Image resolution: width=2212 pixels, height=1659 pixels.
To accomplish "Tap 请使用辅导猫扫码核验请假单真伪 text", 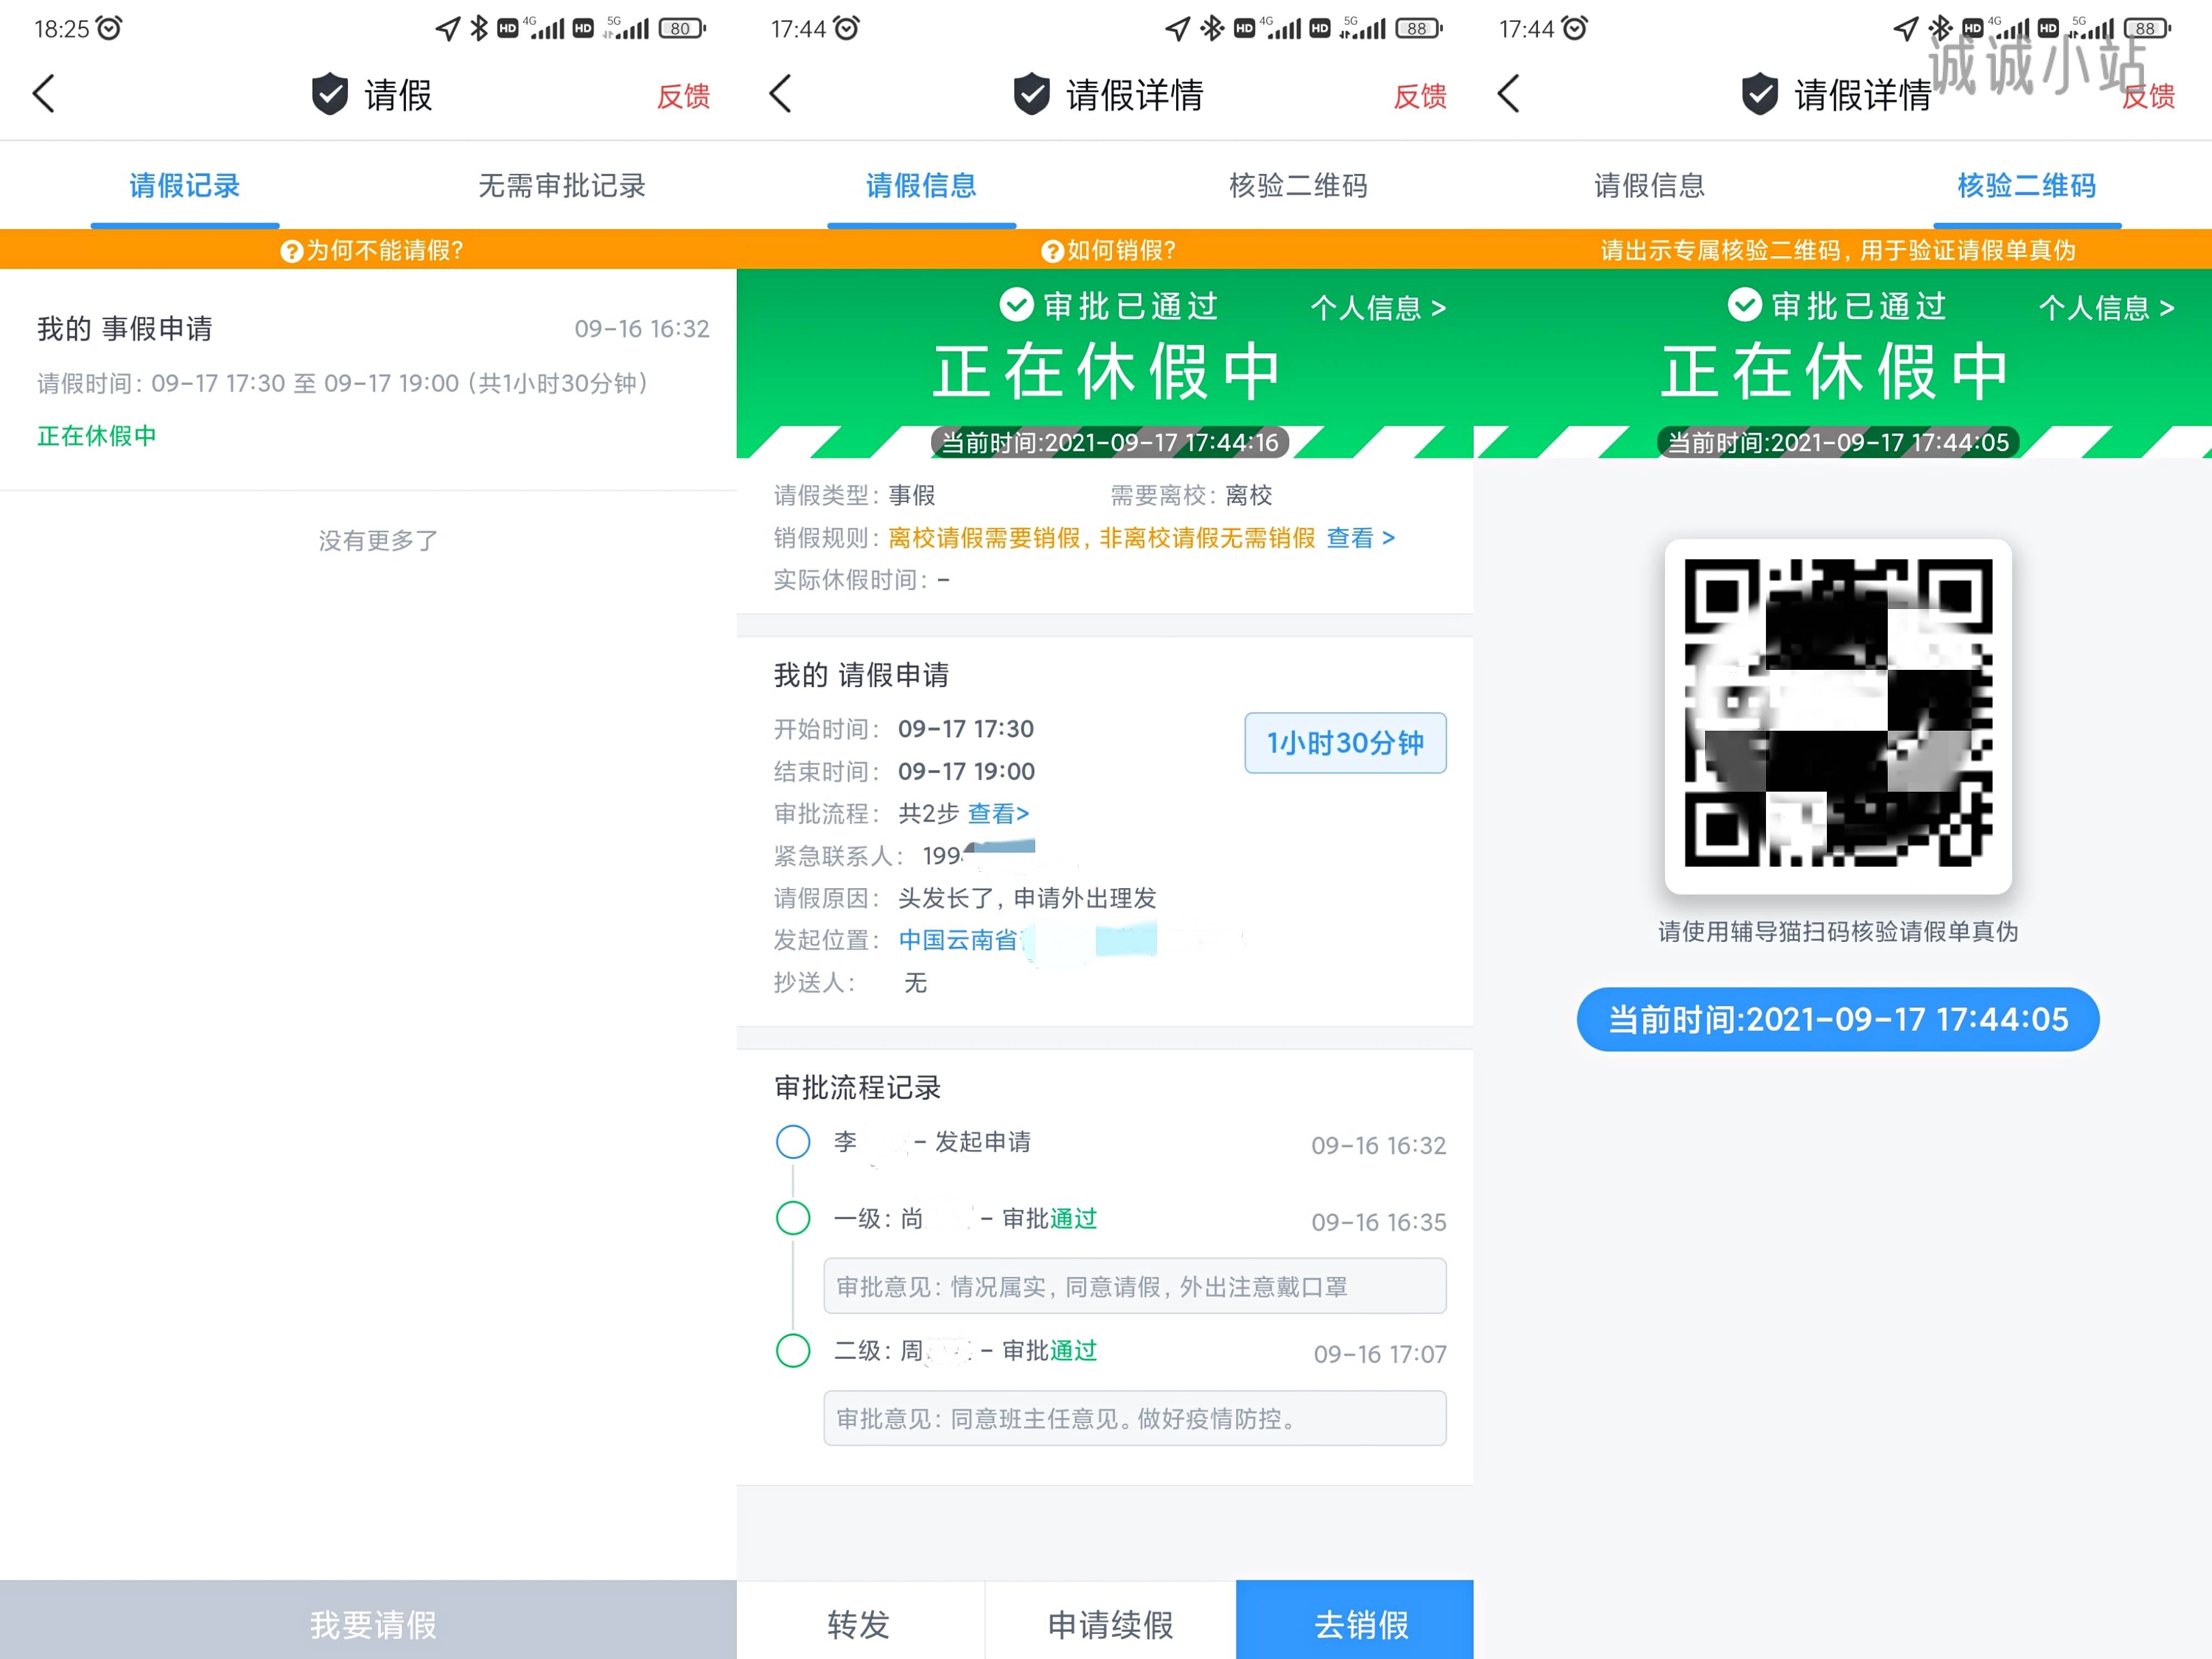I will point(1838,932).
